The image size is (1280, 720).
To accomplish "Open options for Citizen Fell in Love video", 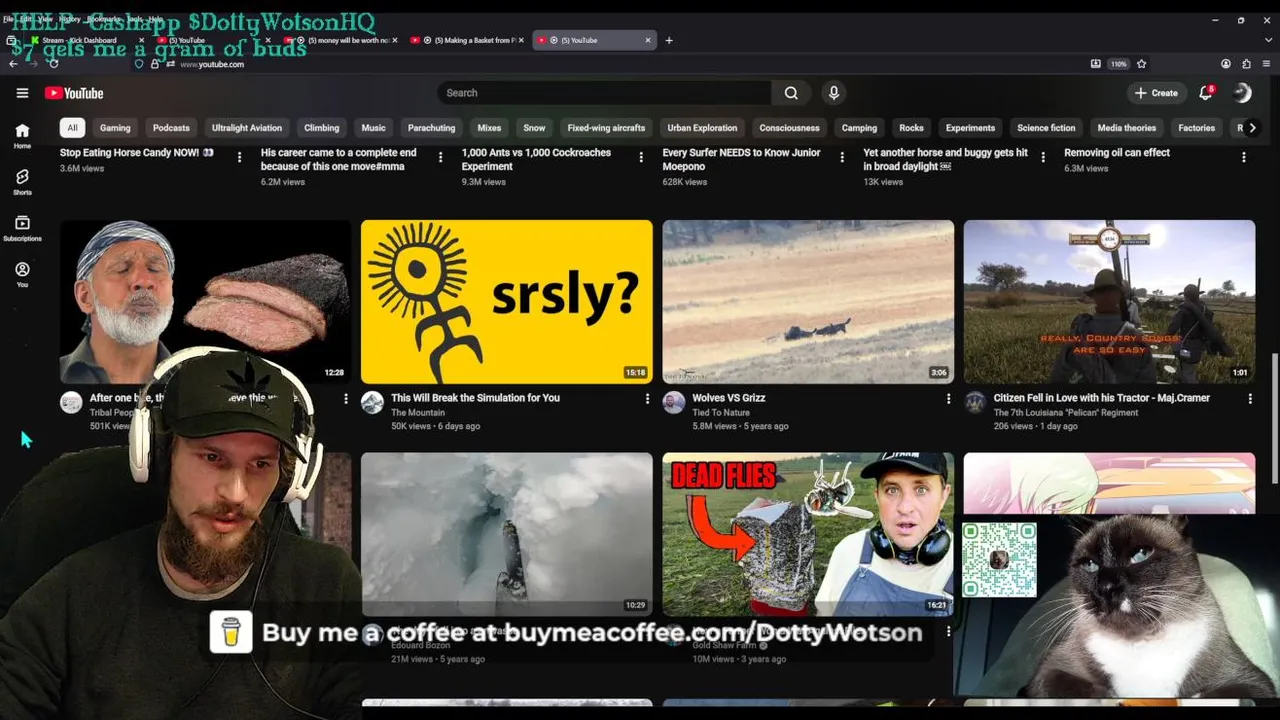I will [1250, 398].
